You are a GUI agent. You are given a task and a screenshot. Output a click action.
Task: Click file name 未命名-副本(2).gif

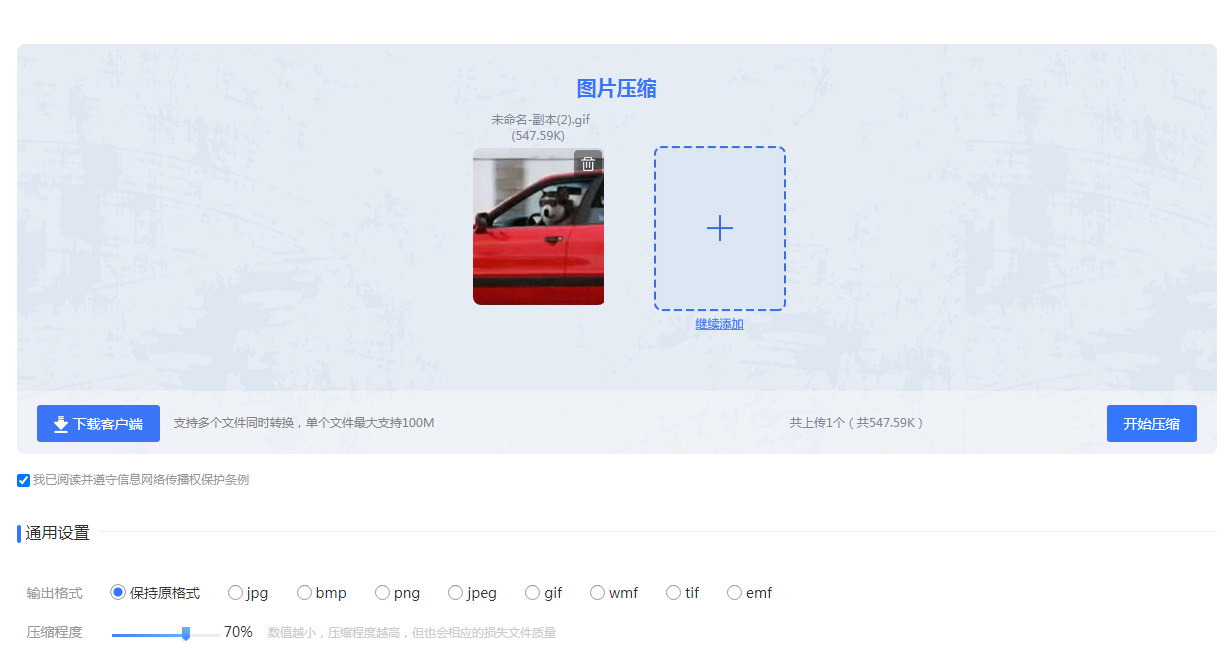pyautogui.click(x=540, y=120)
